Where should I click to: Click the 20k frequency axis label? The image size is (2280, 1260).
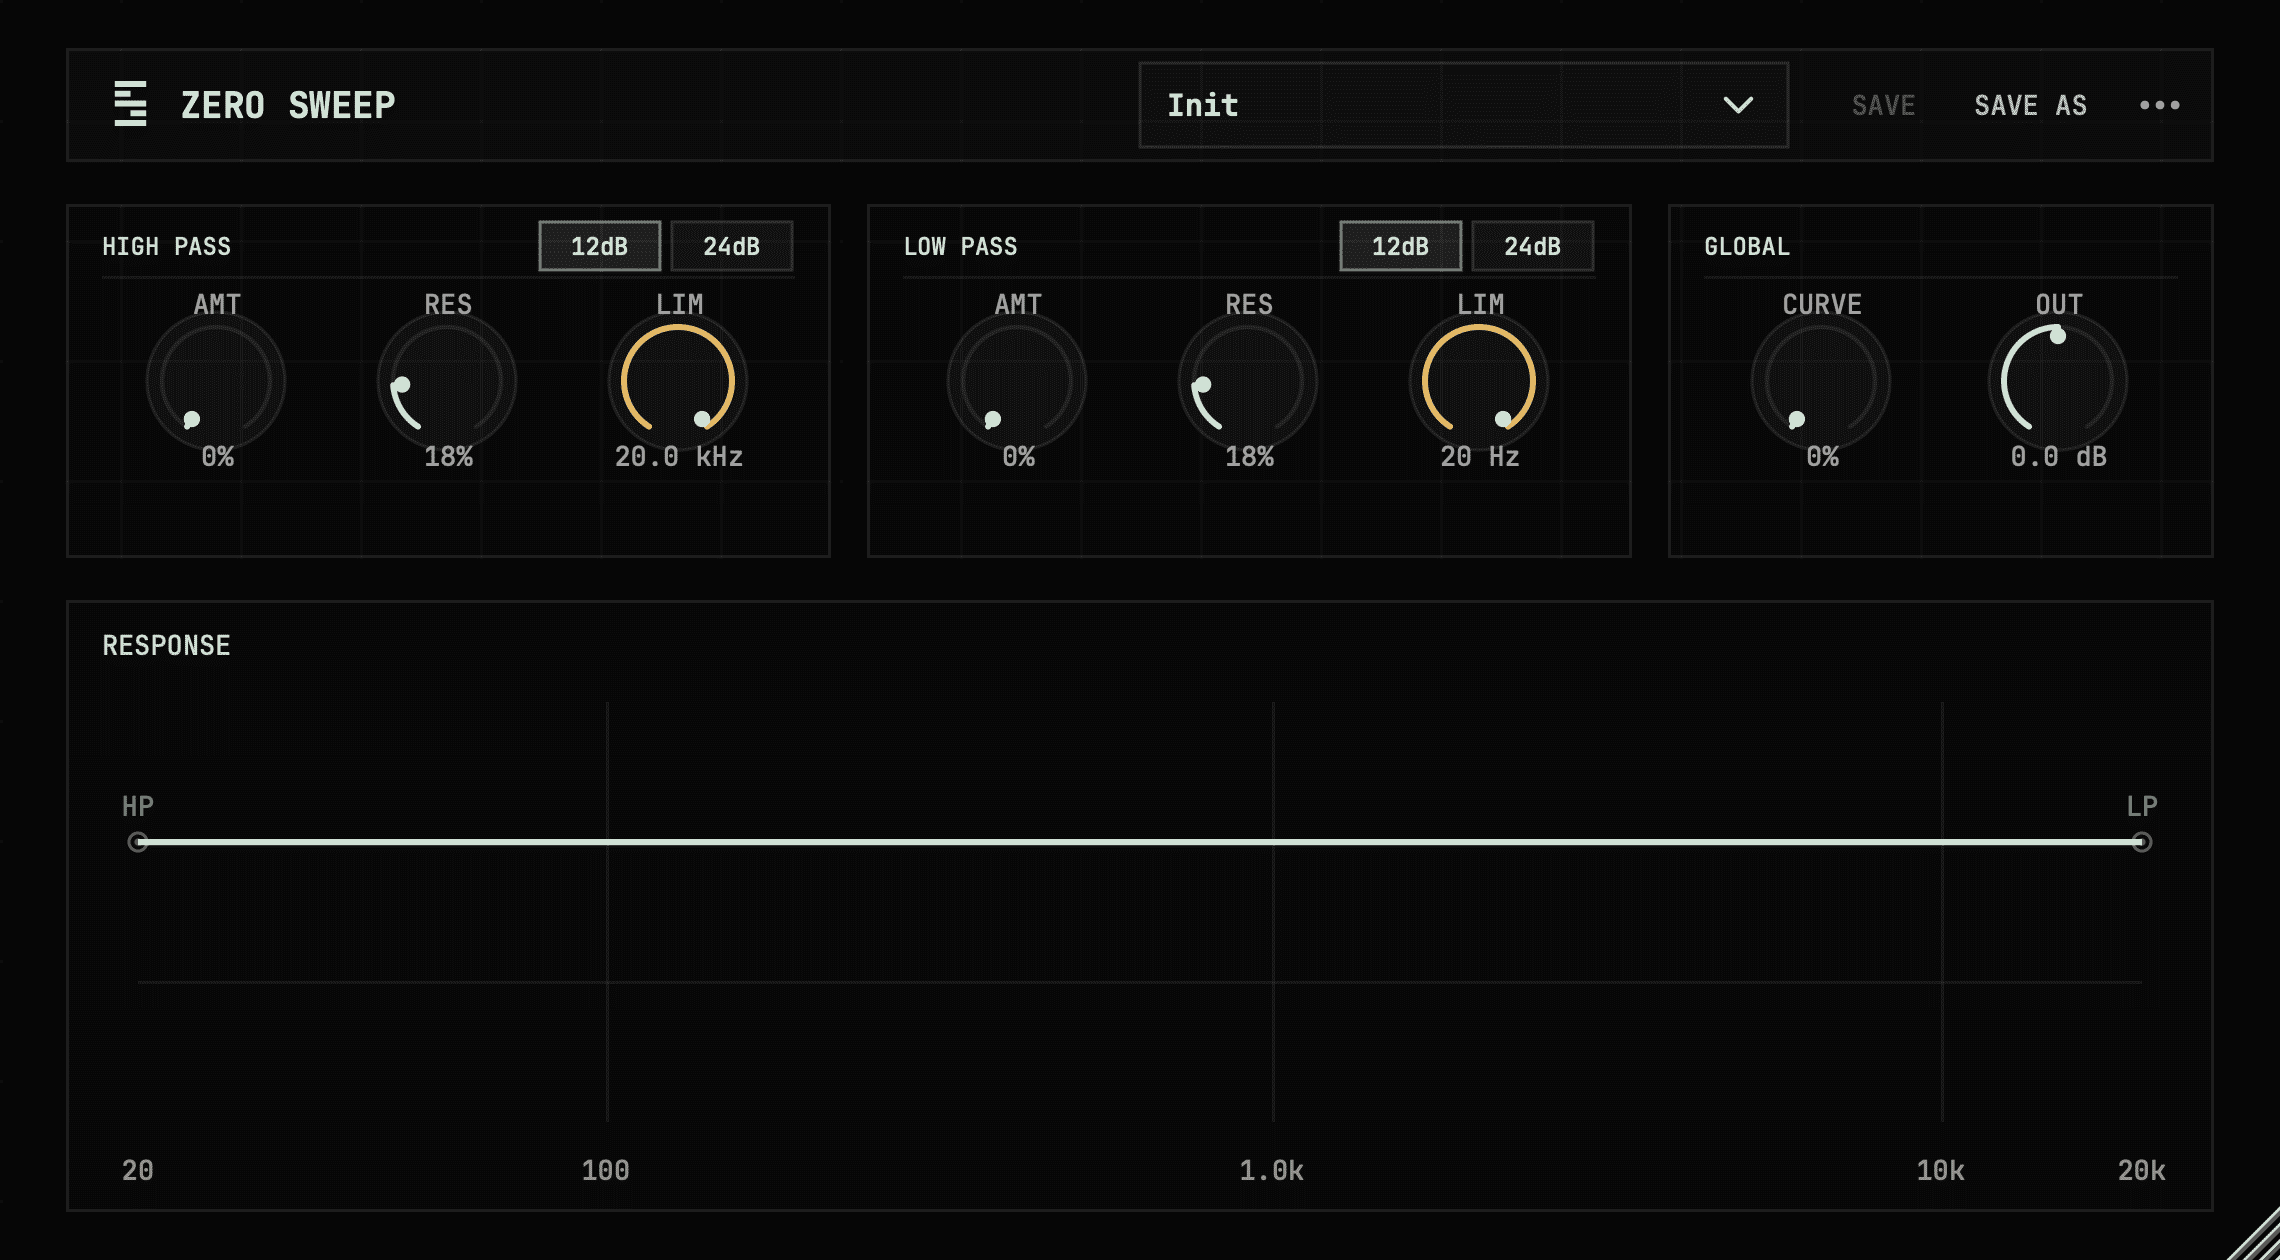click(2141, 1171)
